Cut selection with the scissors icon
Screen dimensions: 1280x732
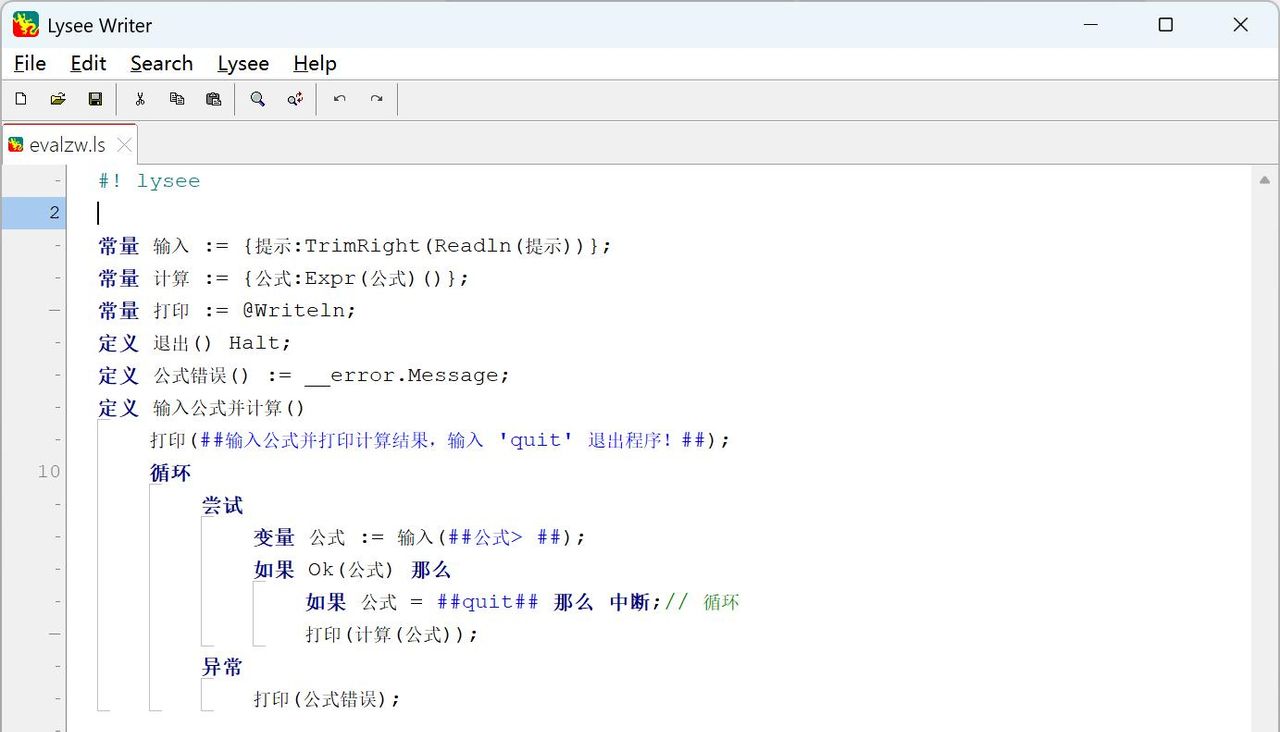[140, 99]
